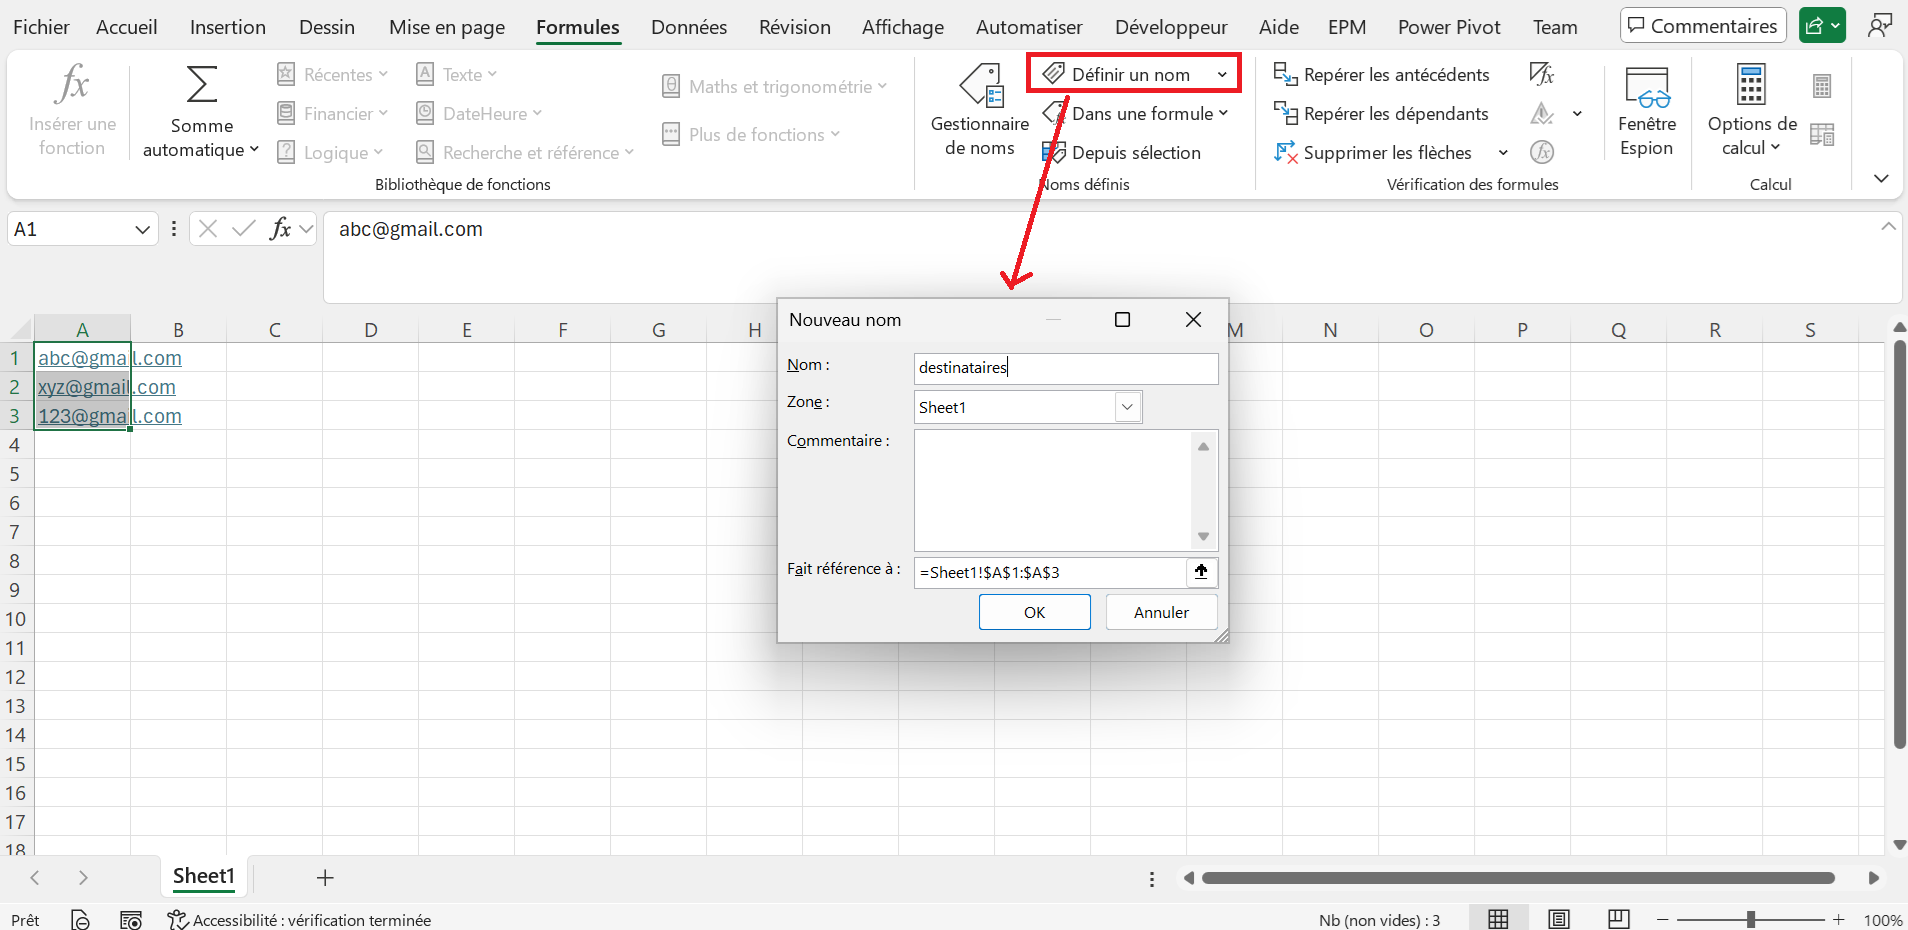Viewport: 1908px width, 930px height.
Task: Confirm formula bar entry with checkmark icon
Action: (x=244, y=229)
